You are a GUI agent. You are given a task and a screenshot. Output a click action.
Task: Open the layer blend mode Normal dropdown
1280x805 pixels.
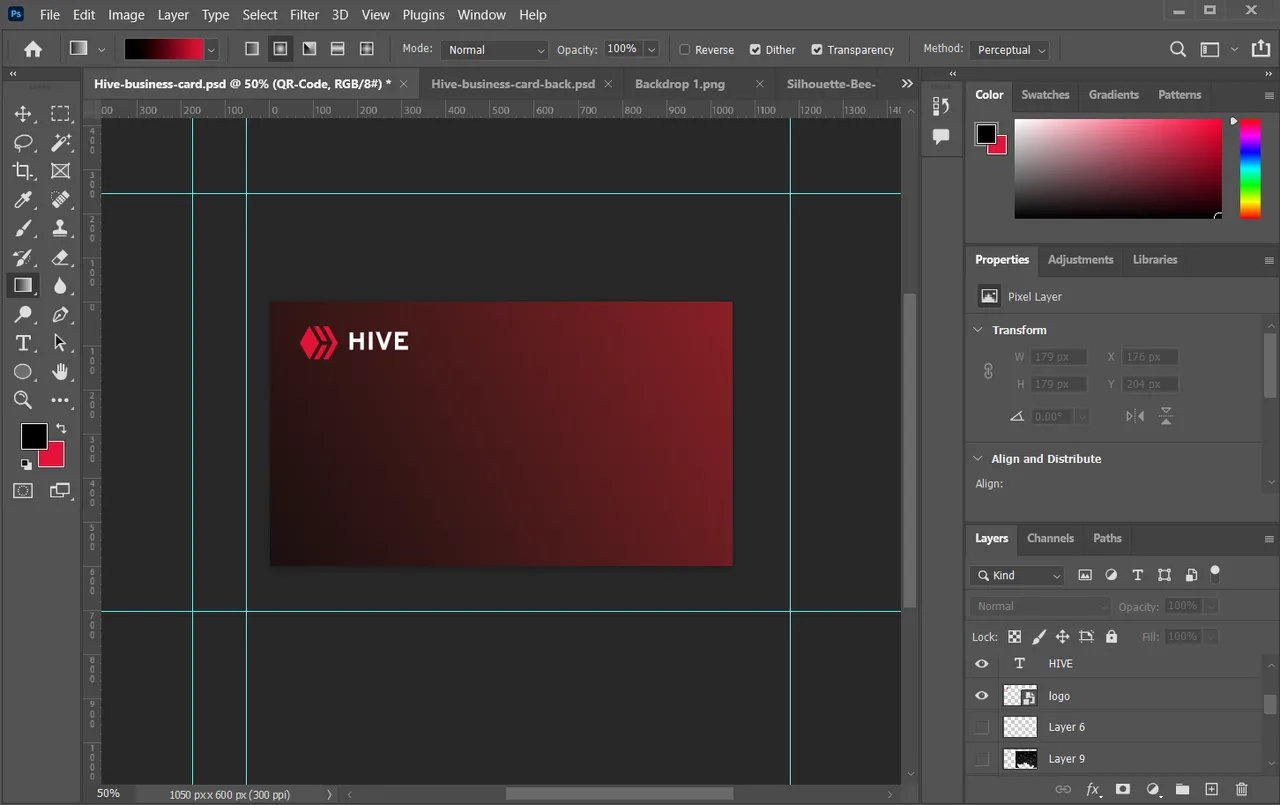1039,606
